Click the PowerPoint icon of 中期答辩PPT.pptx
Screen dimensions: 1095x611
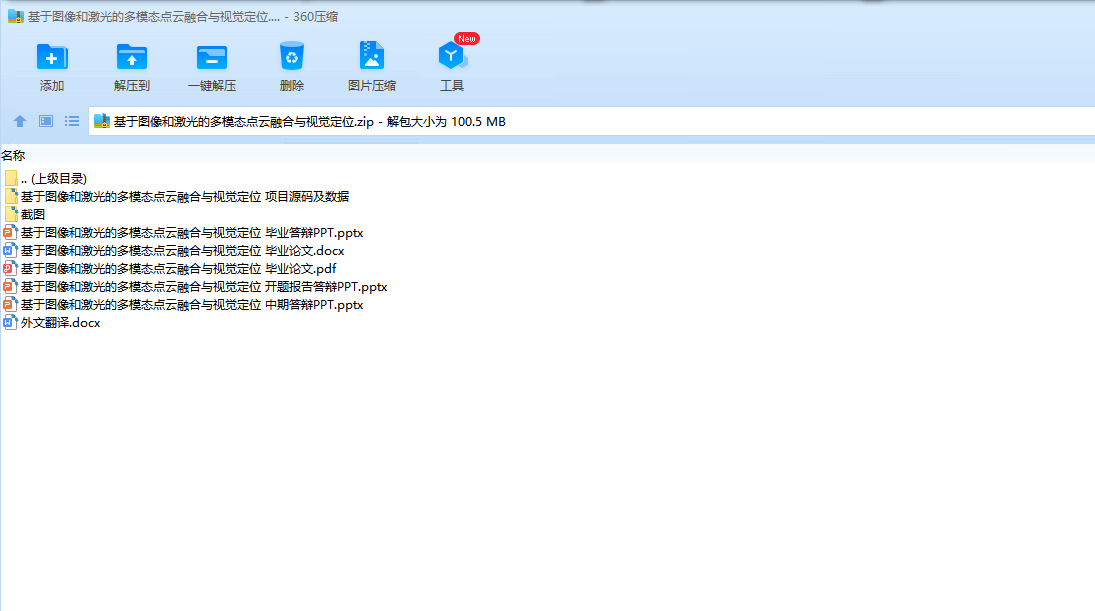click(10, 304)
